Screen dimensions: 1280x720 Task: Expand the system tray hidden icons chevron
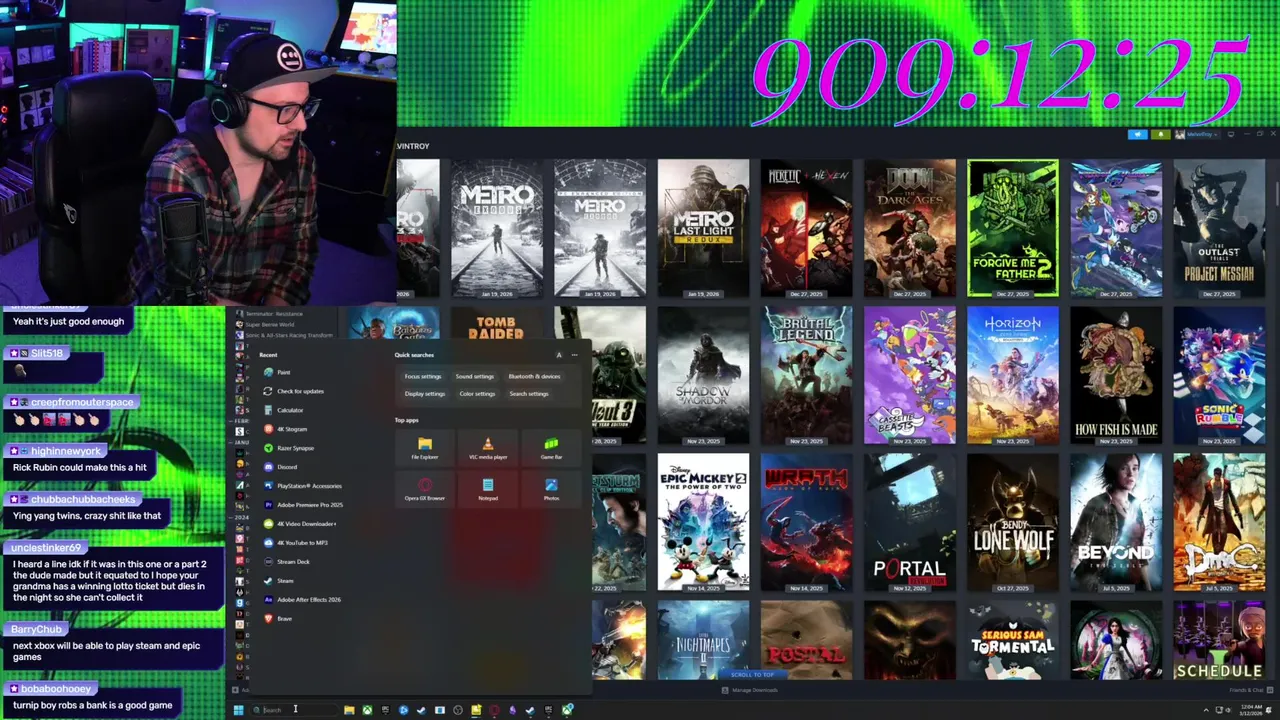[x=1206, y=710]
